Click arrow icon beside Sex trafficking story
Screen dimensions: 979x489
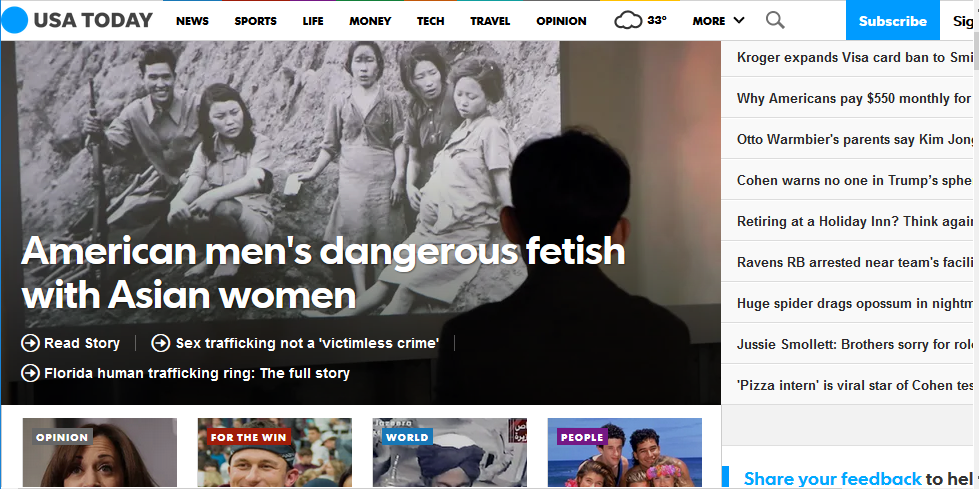click(161, 343)
